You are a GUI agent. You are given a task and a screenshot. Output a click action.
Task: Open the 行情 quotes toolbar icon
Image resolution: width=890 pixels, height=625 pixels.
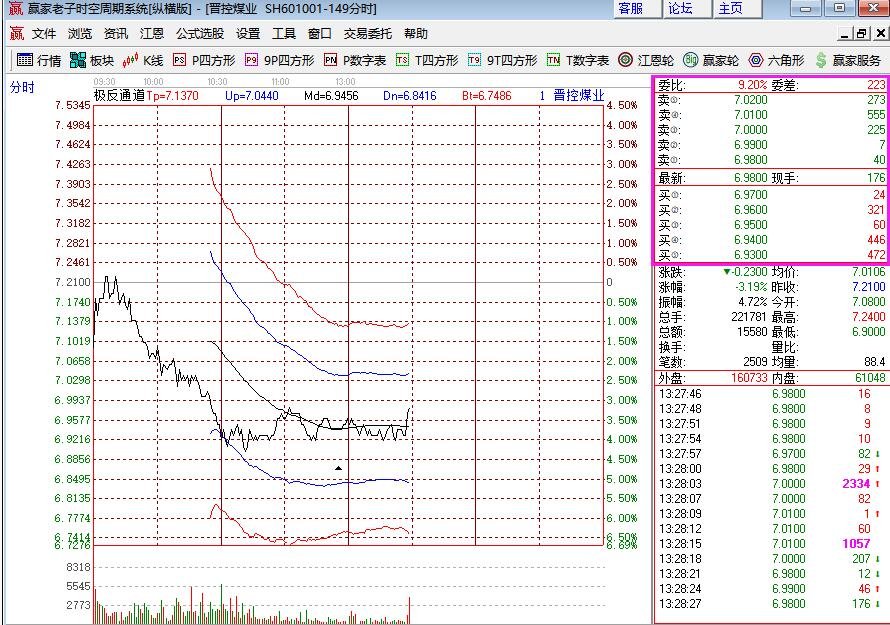click(x=39, y=60)
